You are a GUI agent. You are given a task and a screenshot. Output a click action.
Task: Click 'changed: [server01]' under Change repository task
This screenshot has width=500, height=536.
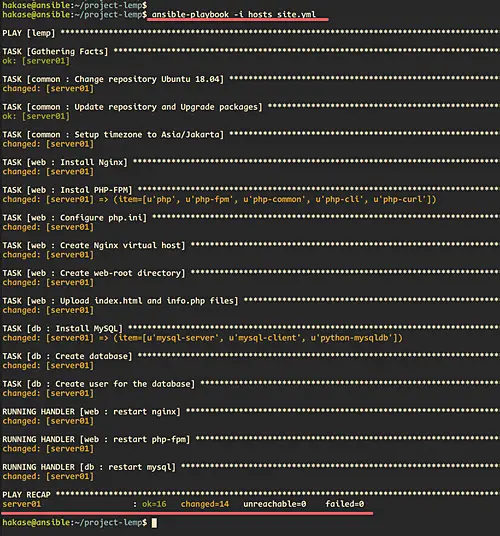click(48, 89)
